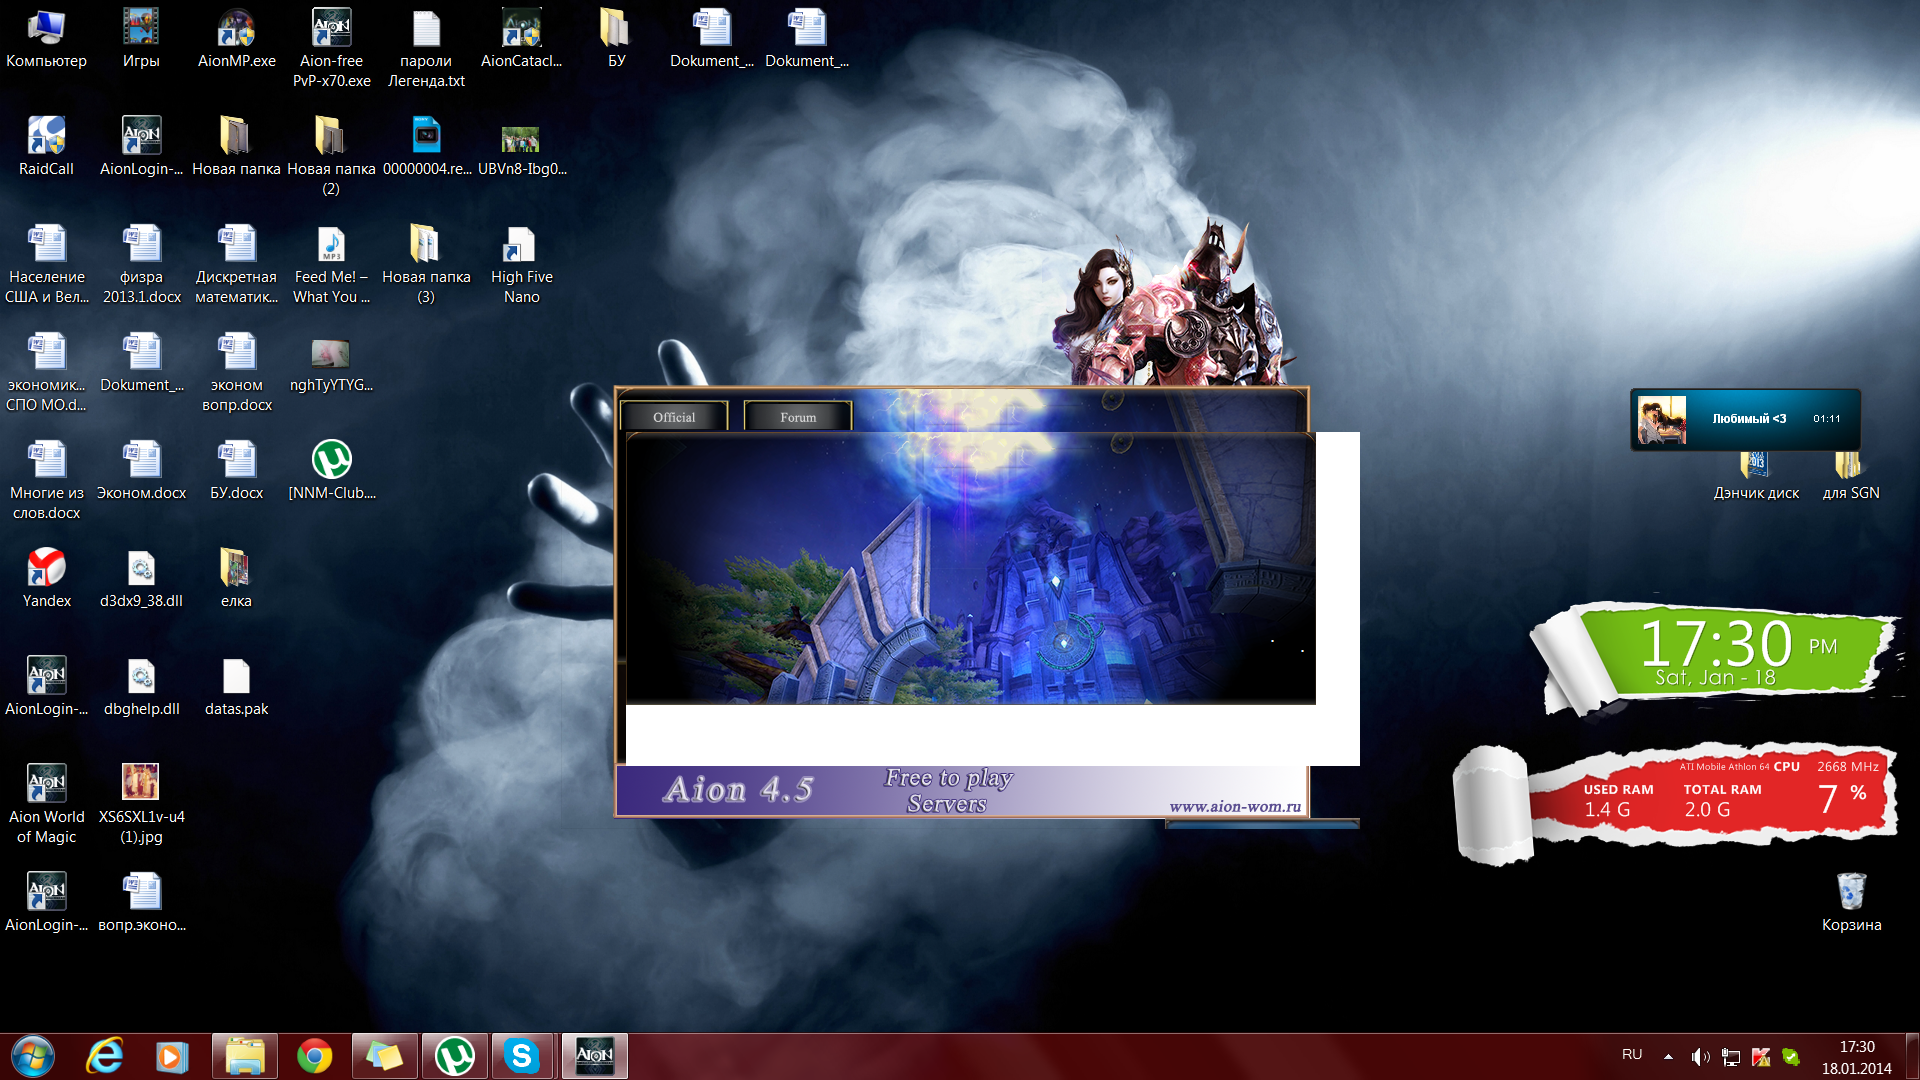This screenshot has height=1080, width=1920.
Task: Launch Google Chrome from taskbar
Action: (x=315, y=1056)
